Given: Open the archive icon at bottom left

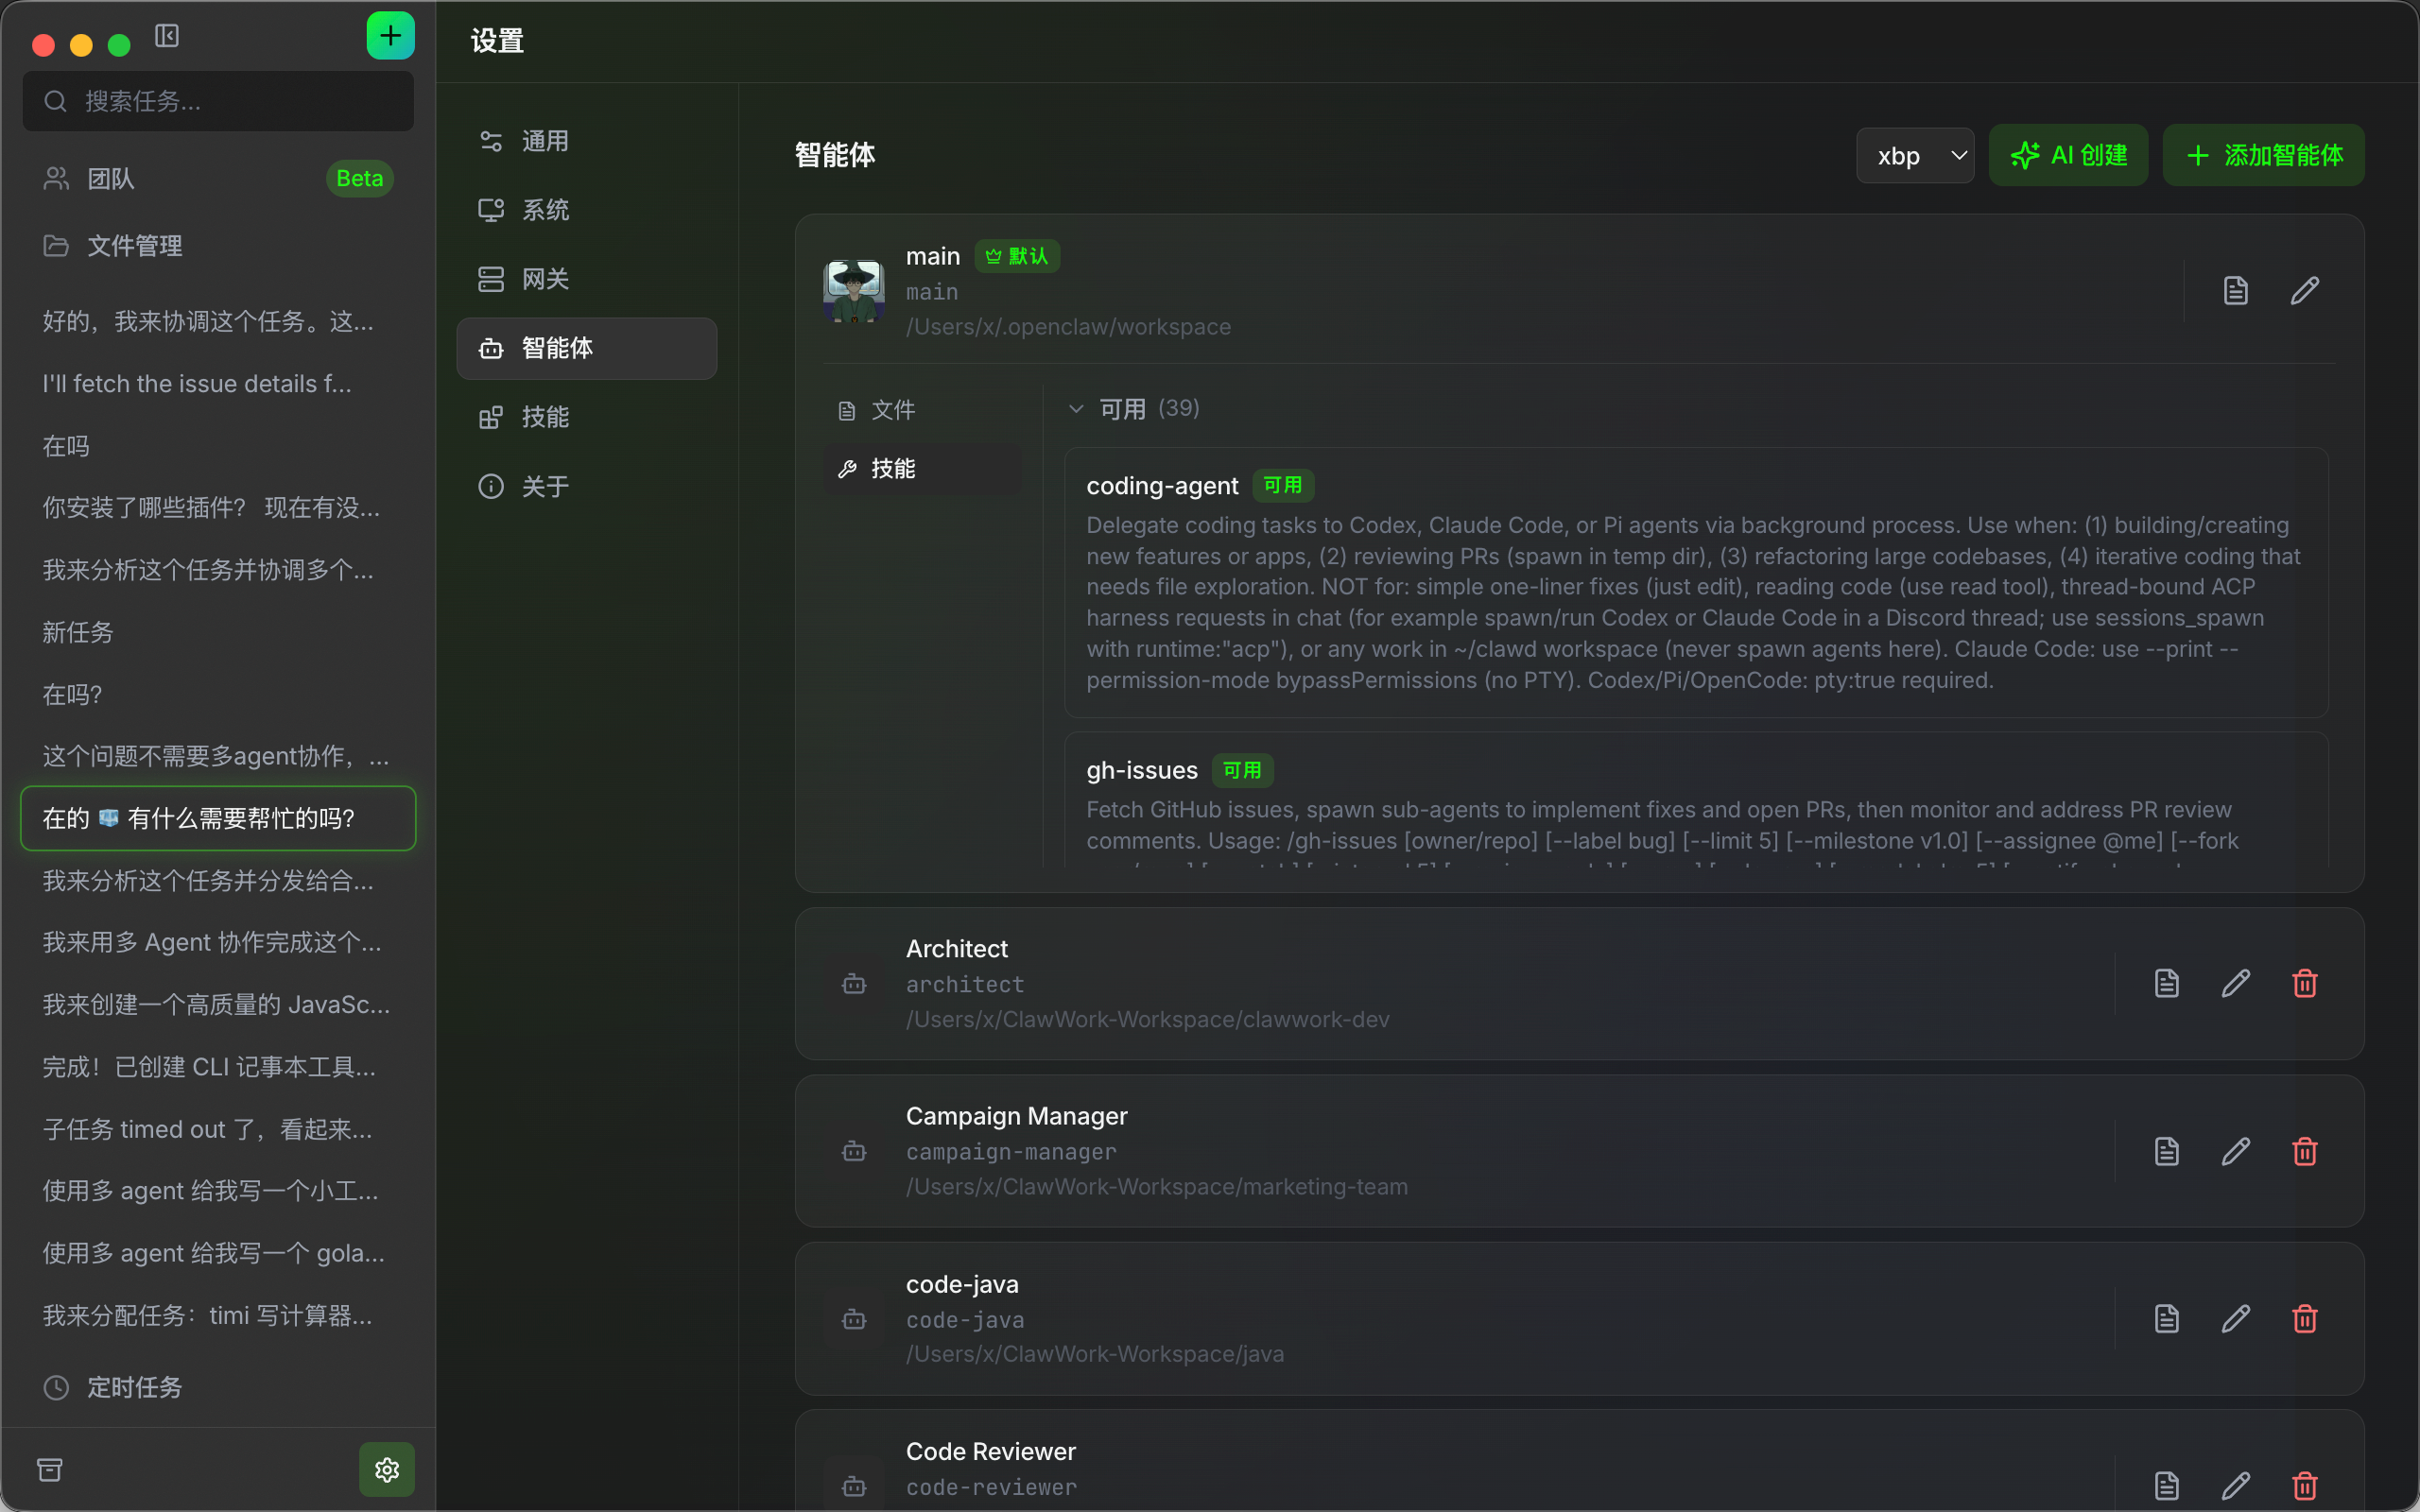Looking at the screenshot, I should pyautogui.click(x=50, y=1469).
